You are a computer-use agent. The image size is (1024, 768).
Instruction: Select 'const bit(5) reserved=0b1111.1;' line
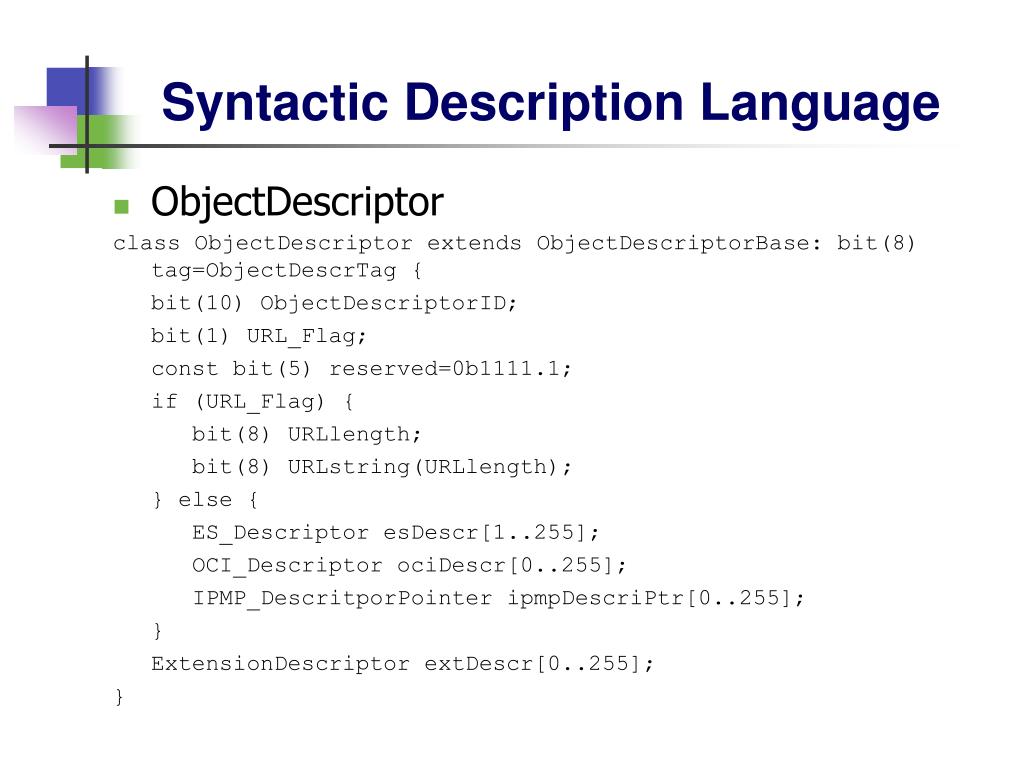361,369
